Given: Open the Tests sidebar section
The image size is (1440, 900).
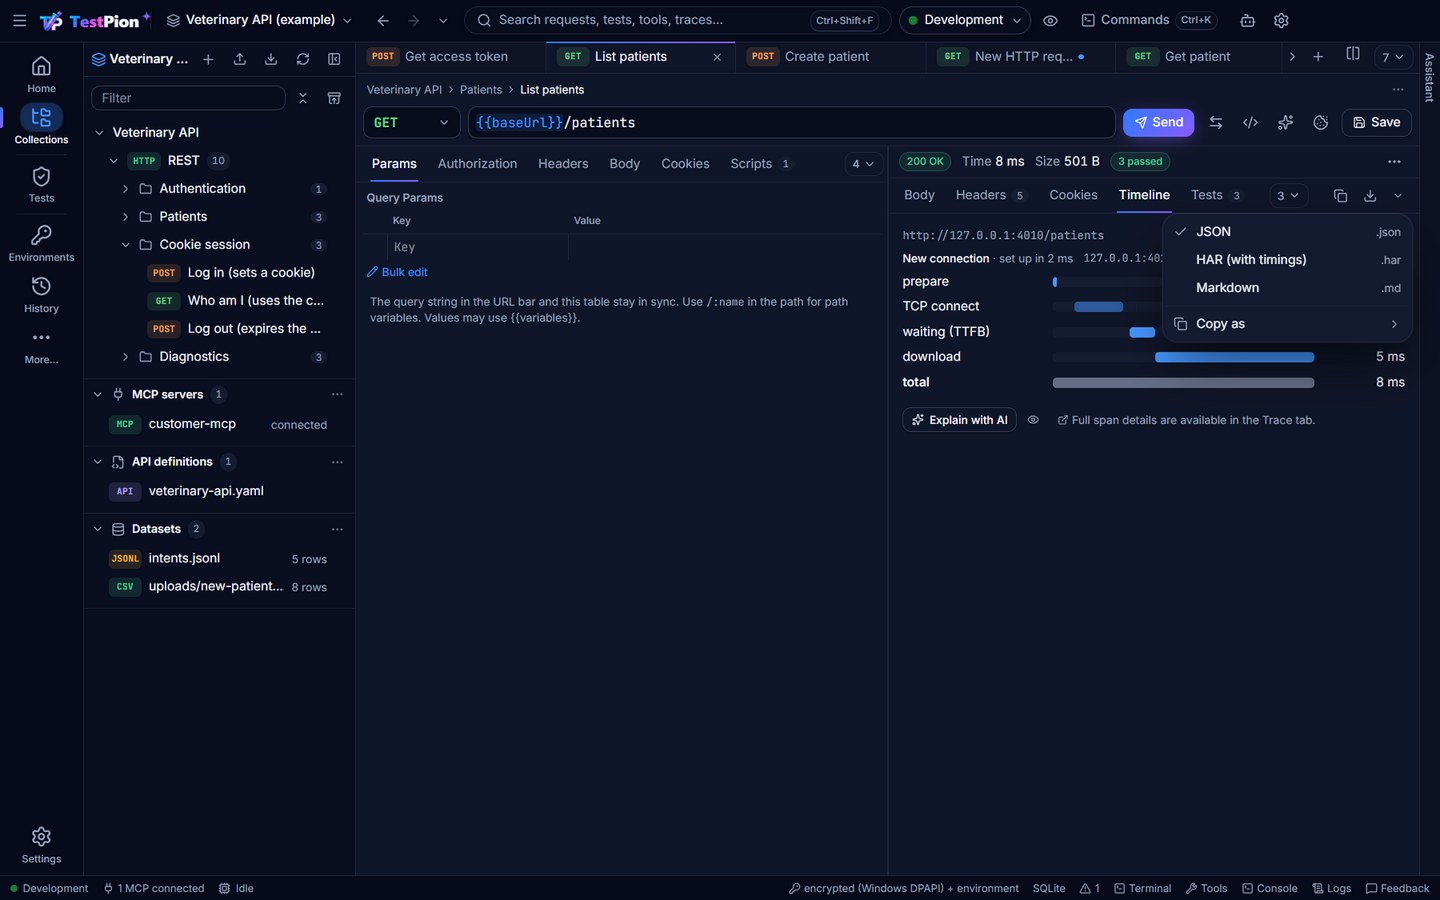Looking at the screenshot, I should pos(41,185).
